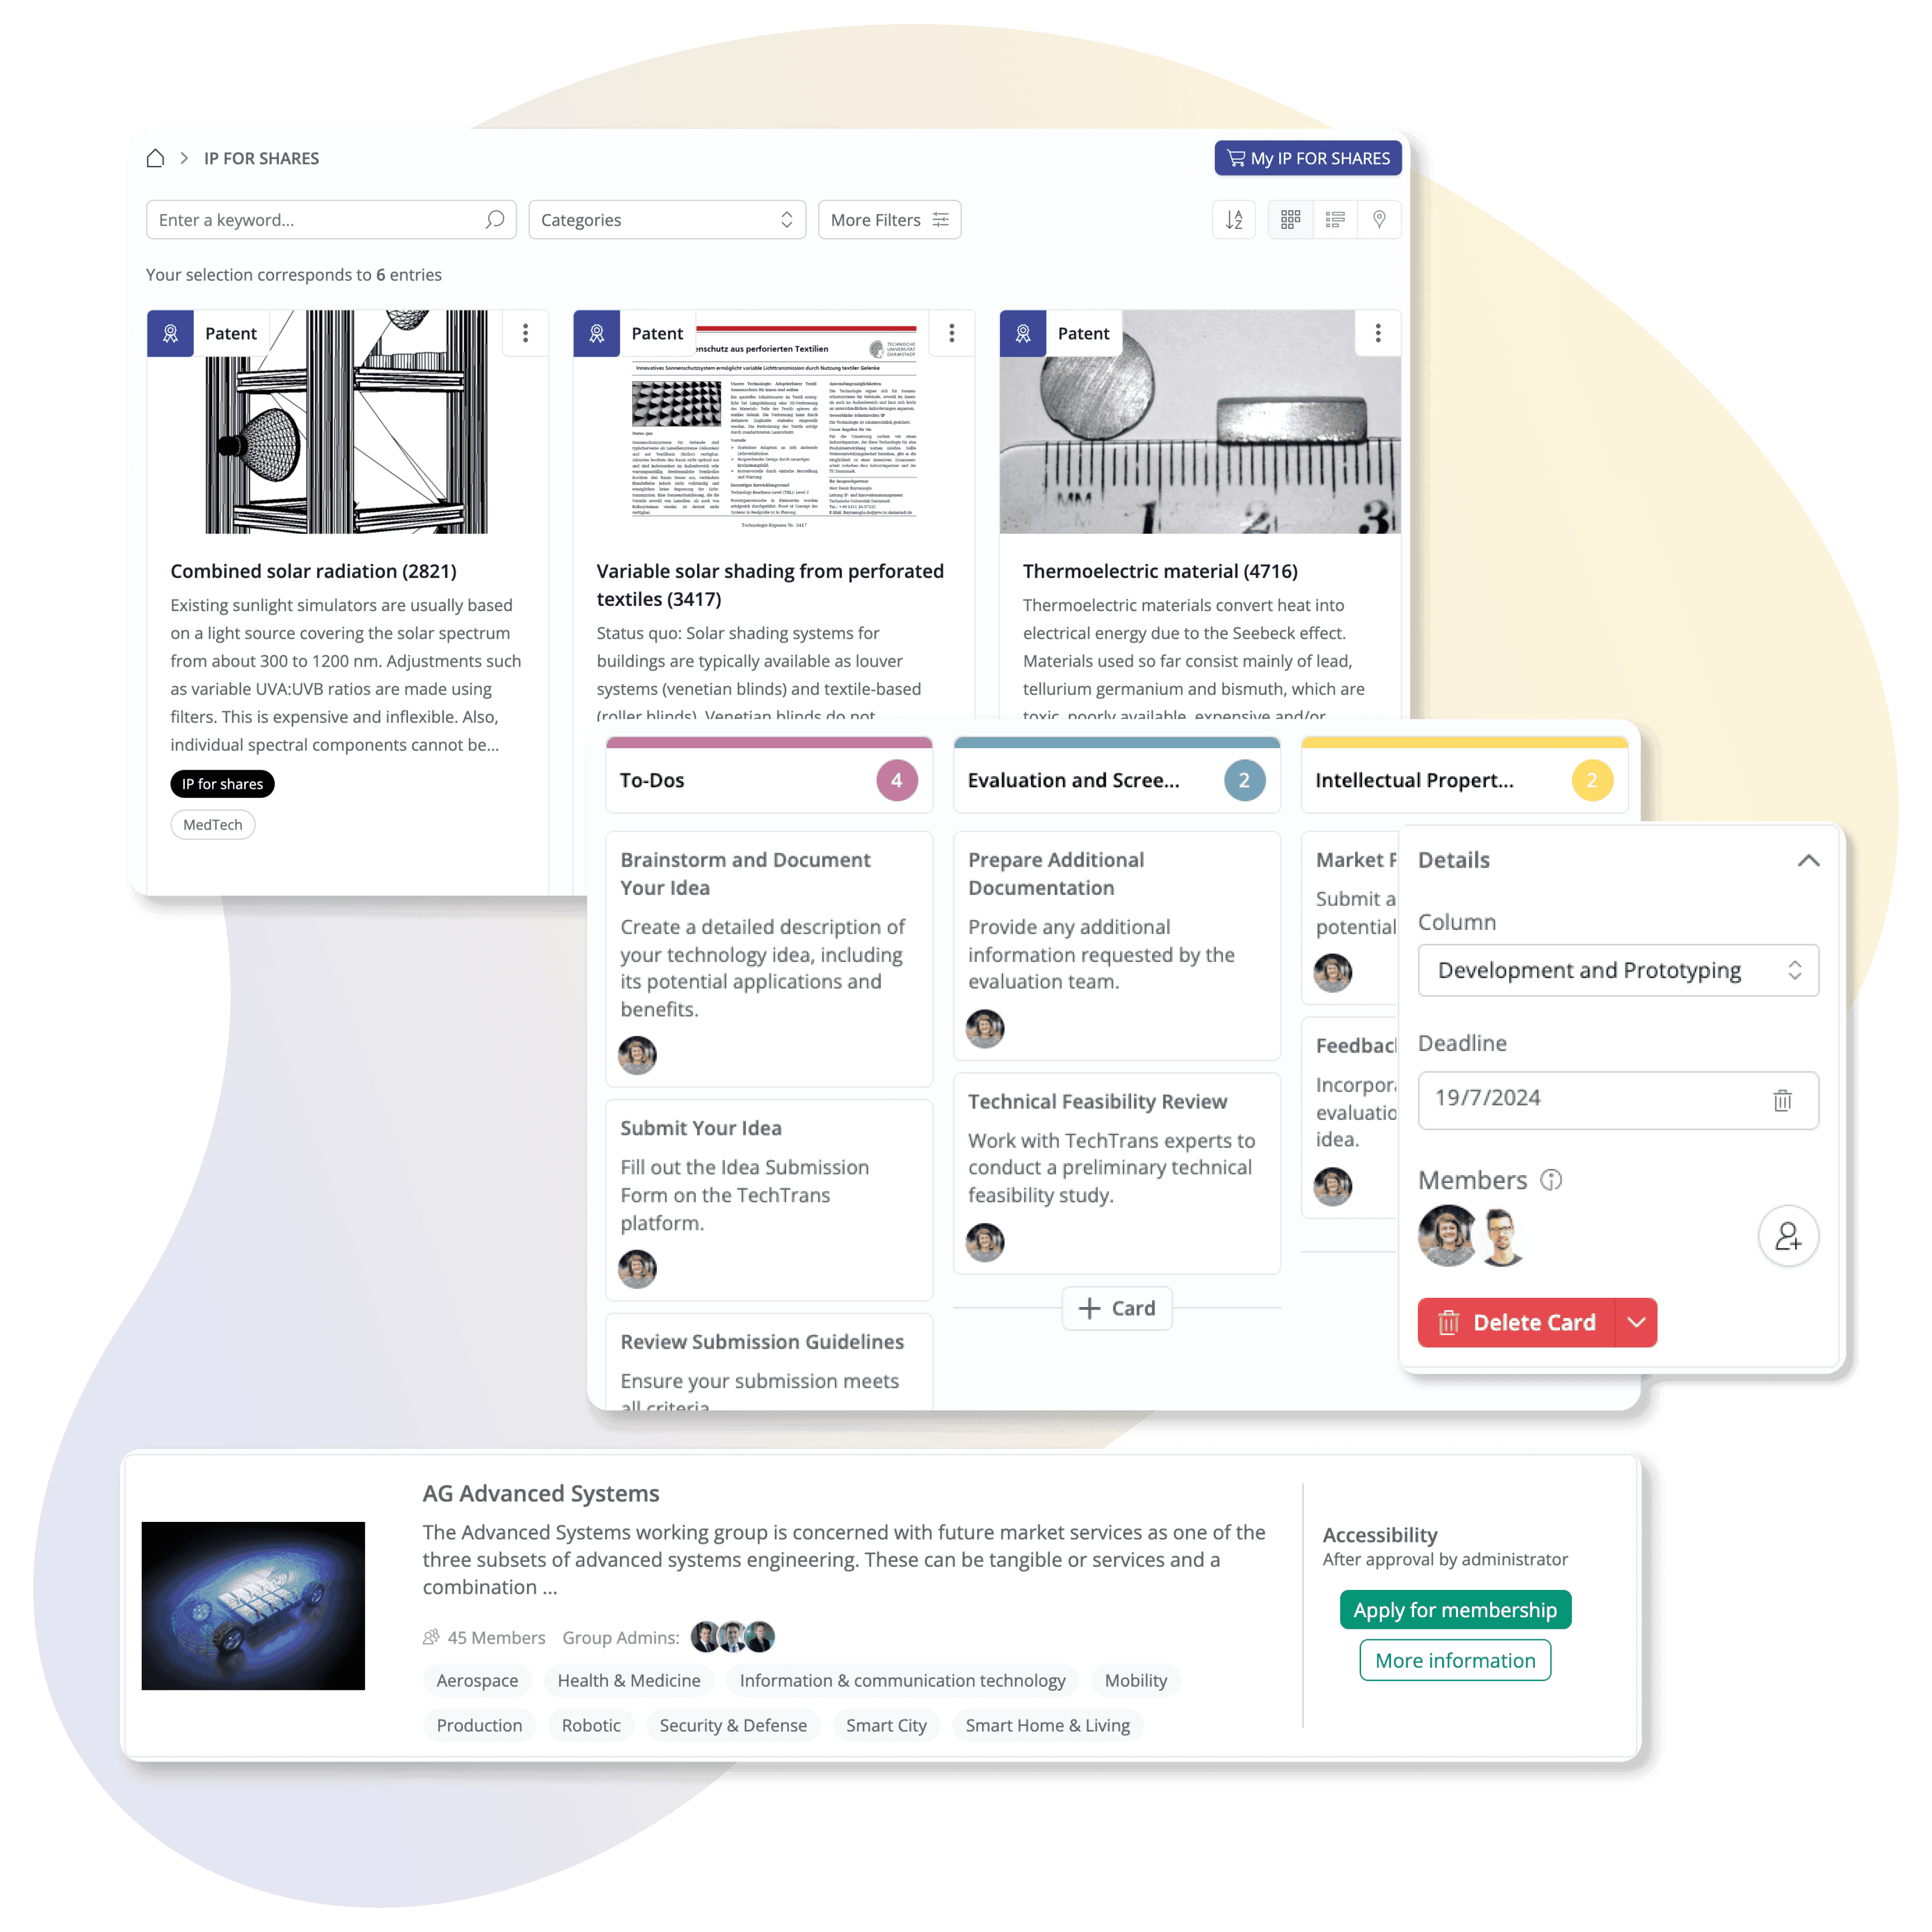Click the search magnifier icon

tap(494, 219)
